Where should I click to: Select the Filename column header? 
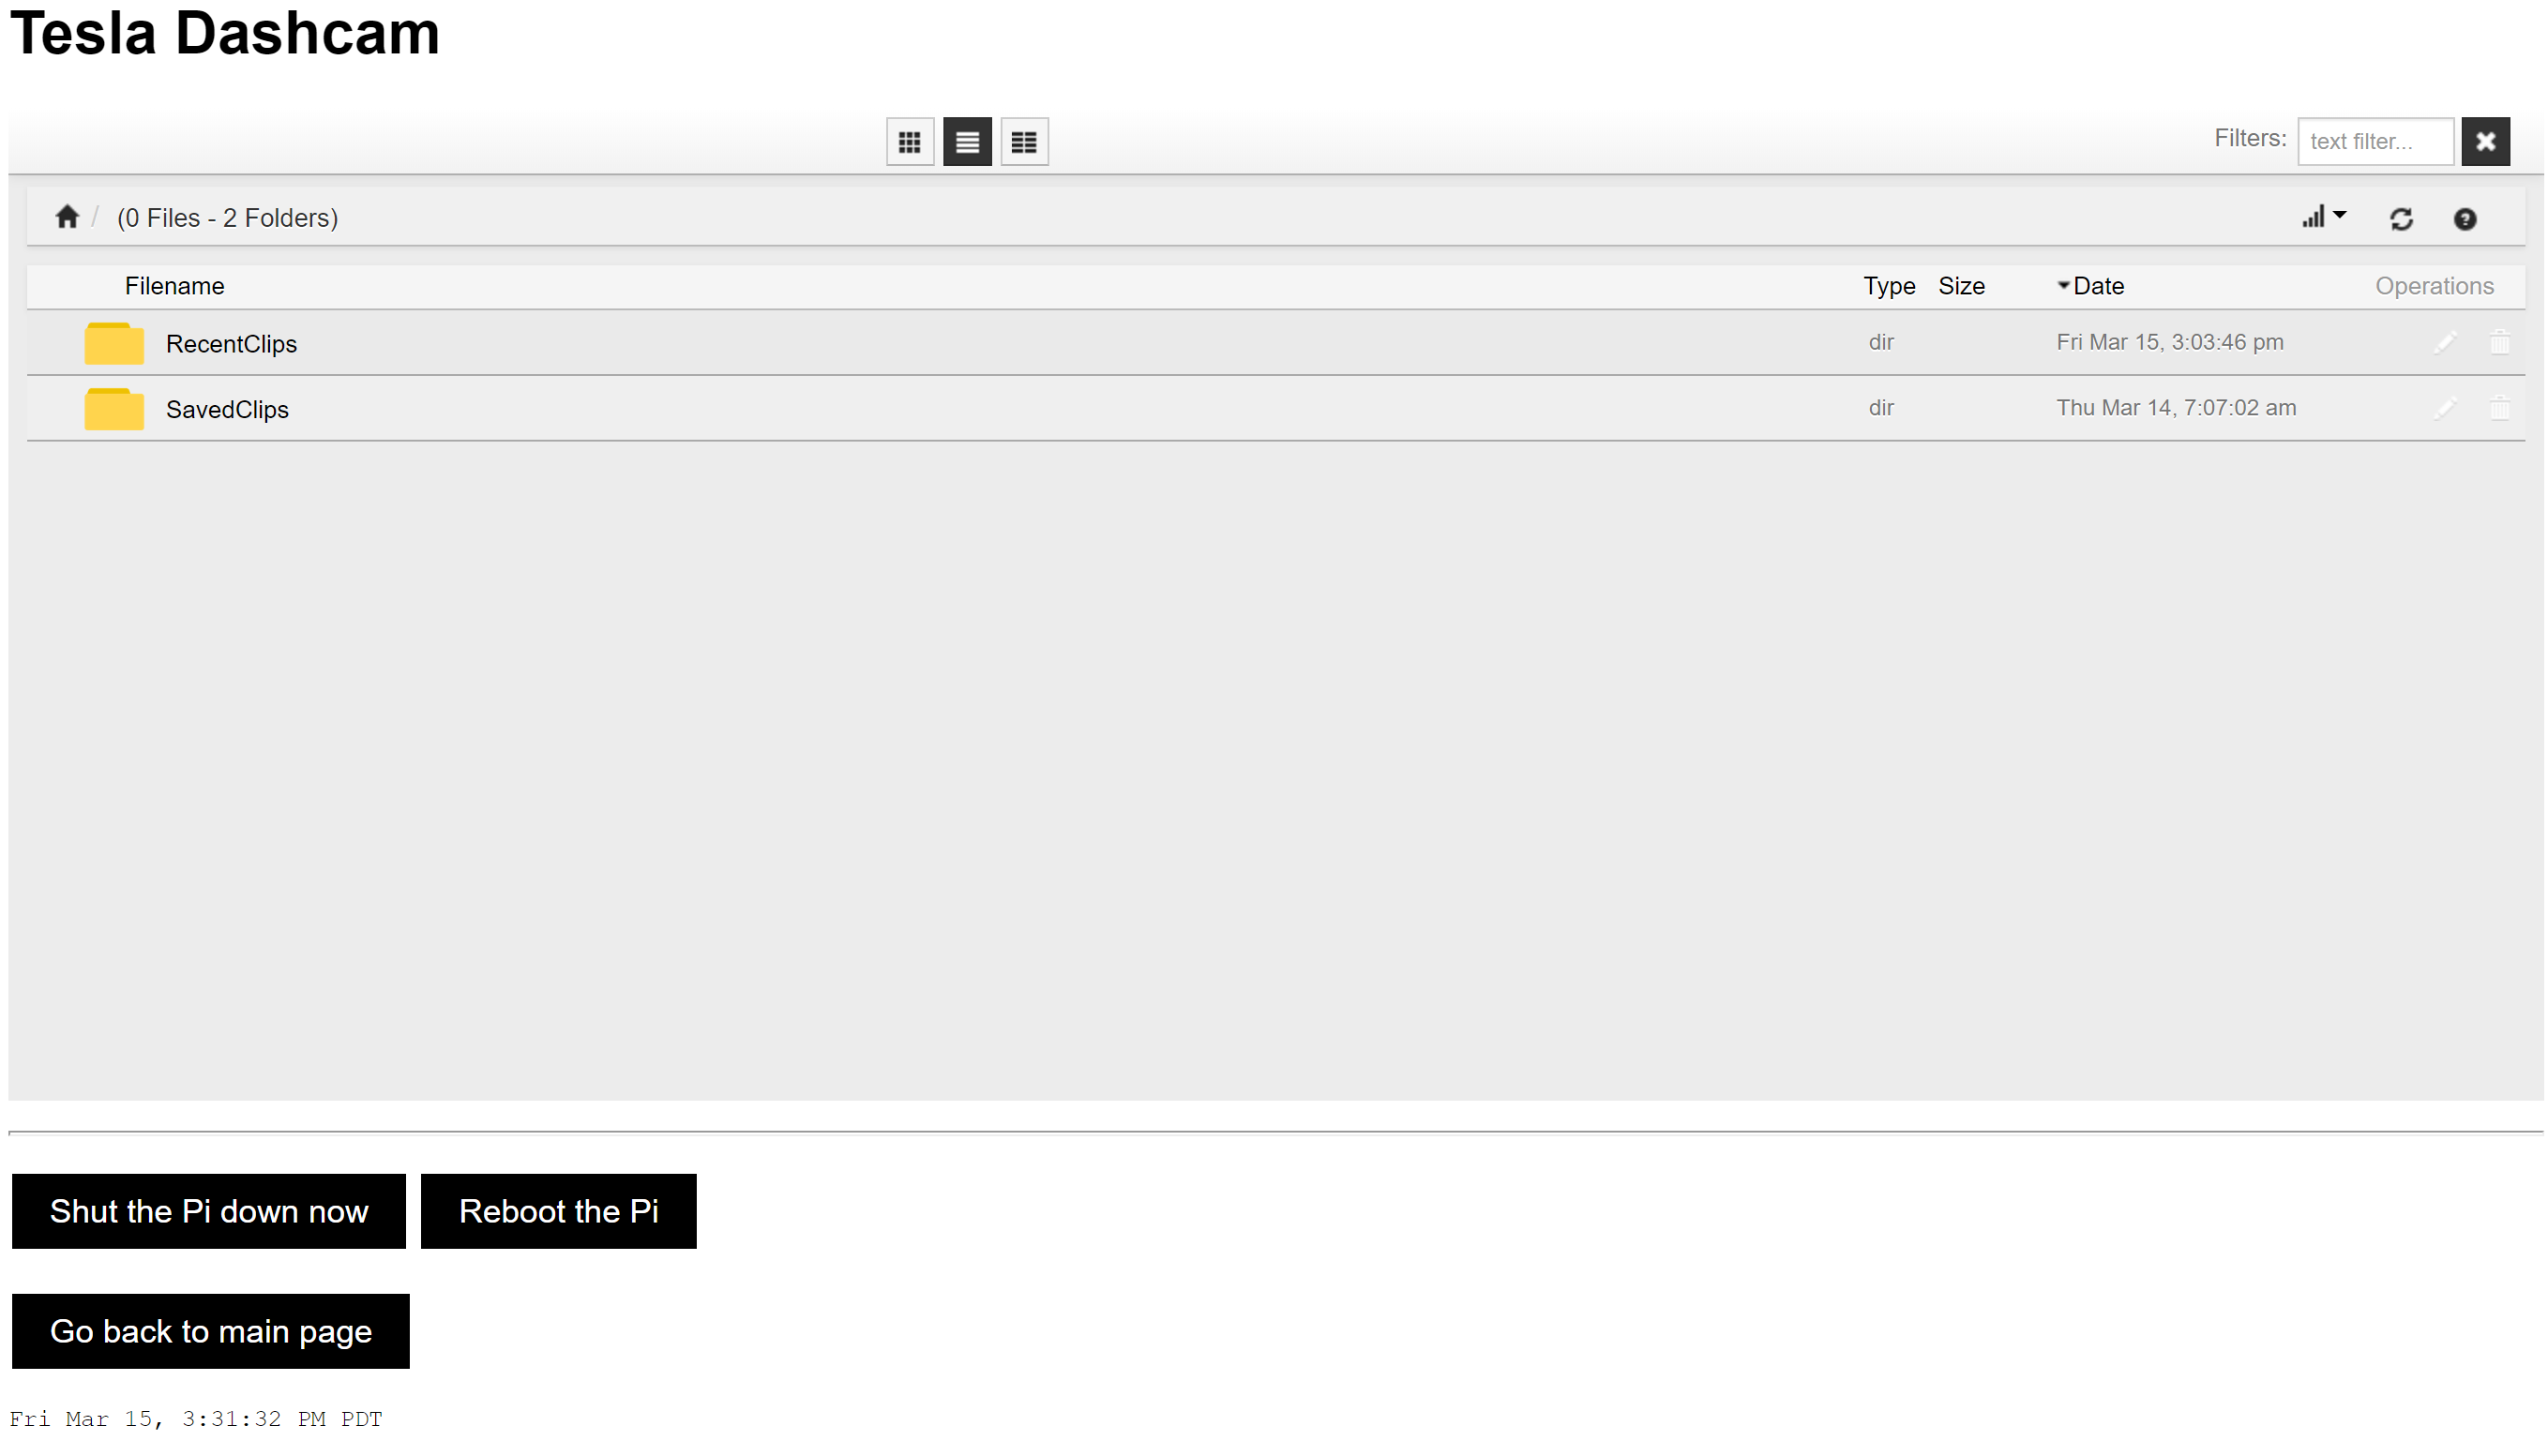173,285
